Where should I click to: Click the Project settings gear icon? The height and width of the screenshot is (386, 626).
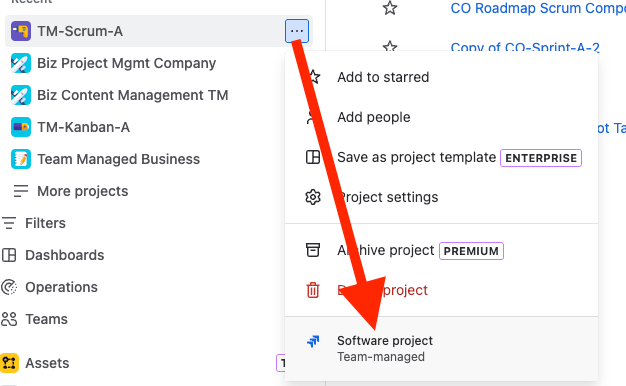tap(313, 197)
